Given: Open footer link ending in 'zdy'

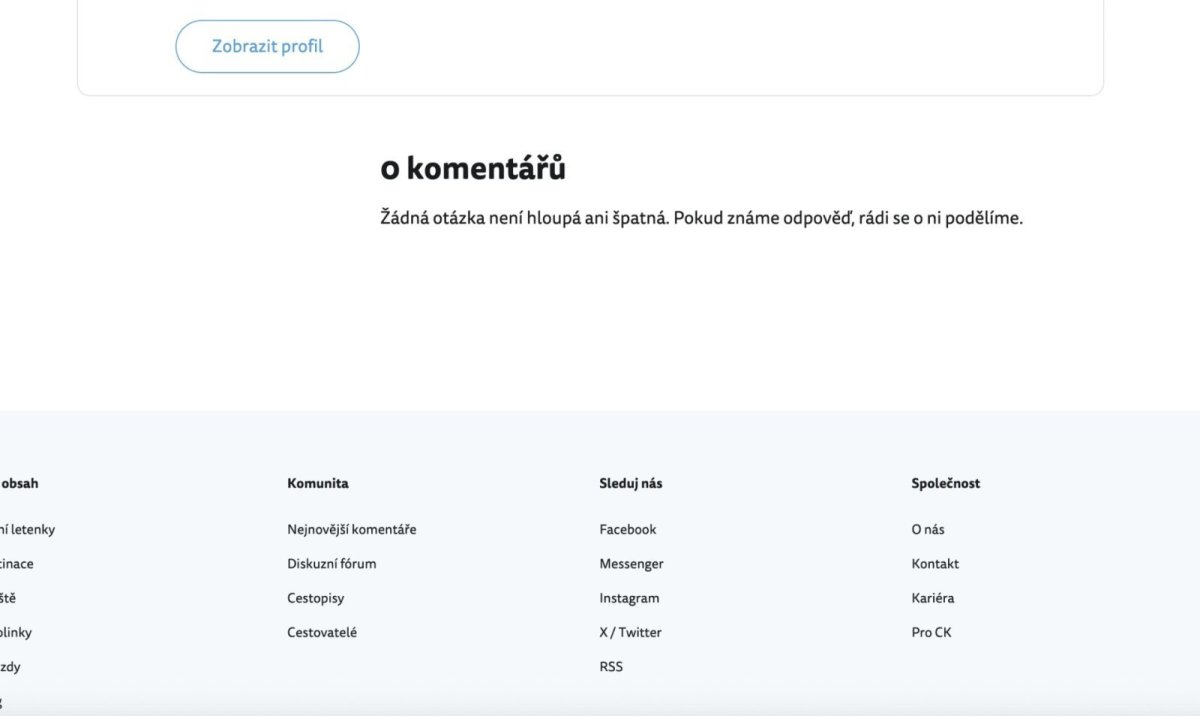Looking at the screenshot, I should click(10, 667).
